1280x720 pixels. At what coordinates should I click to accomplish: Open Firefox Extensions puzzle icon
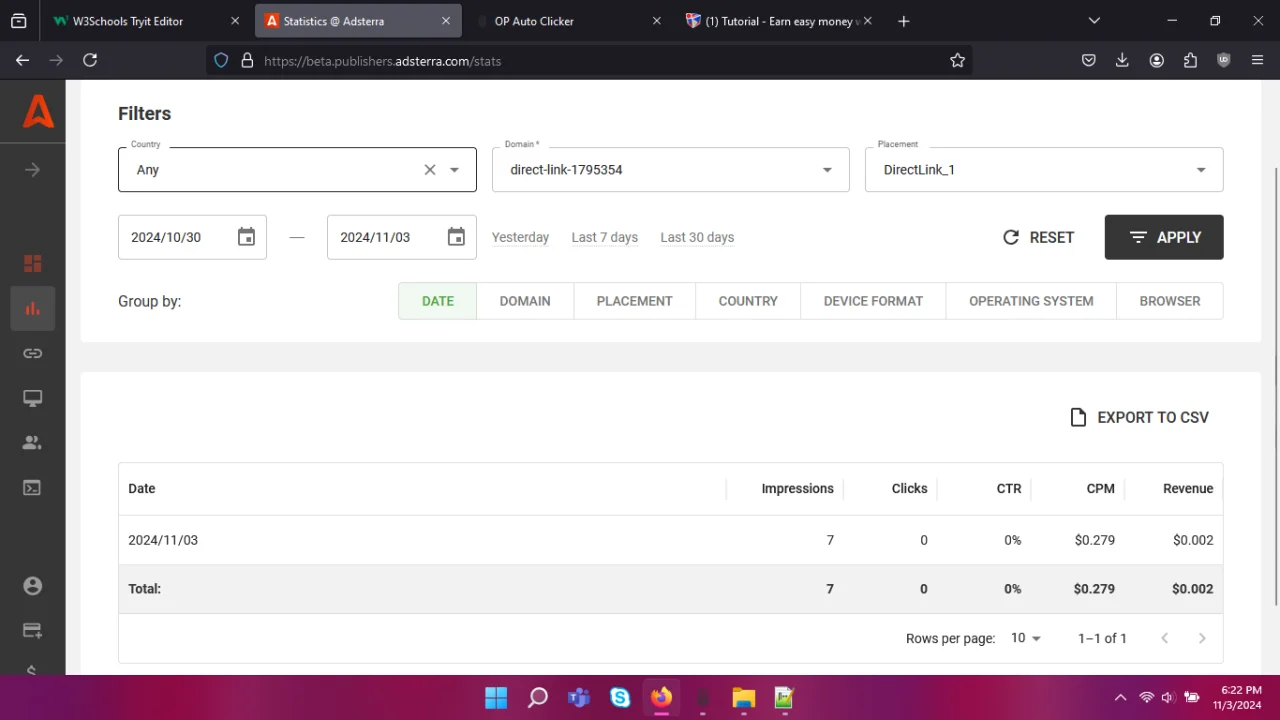point(1190,60)
